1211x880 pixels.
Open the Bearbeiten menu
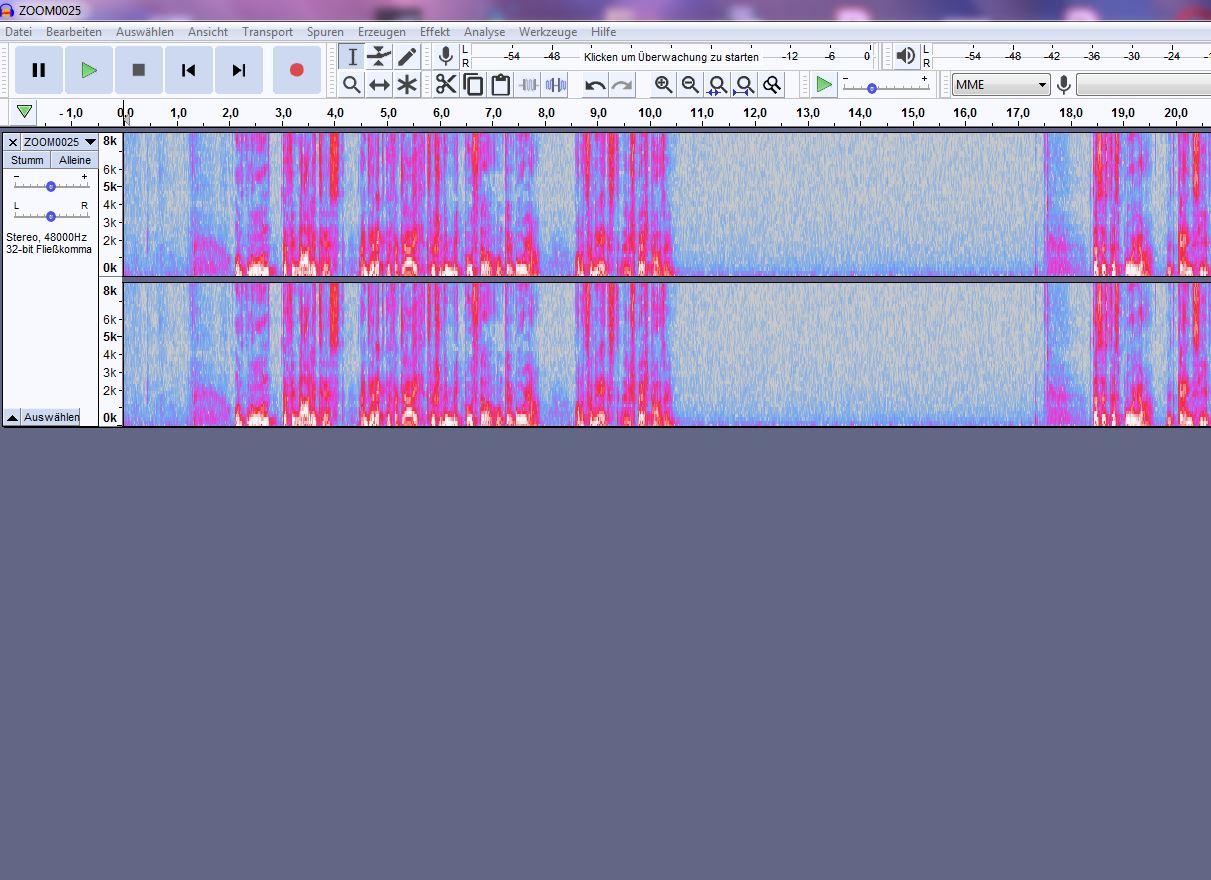[74, 32]
